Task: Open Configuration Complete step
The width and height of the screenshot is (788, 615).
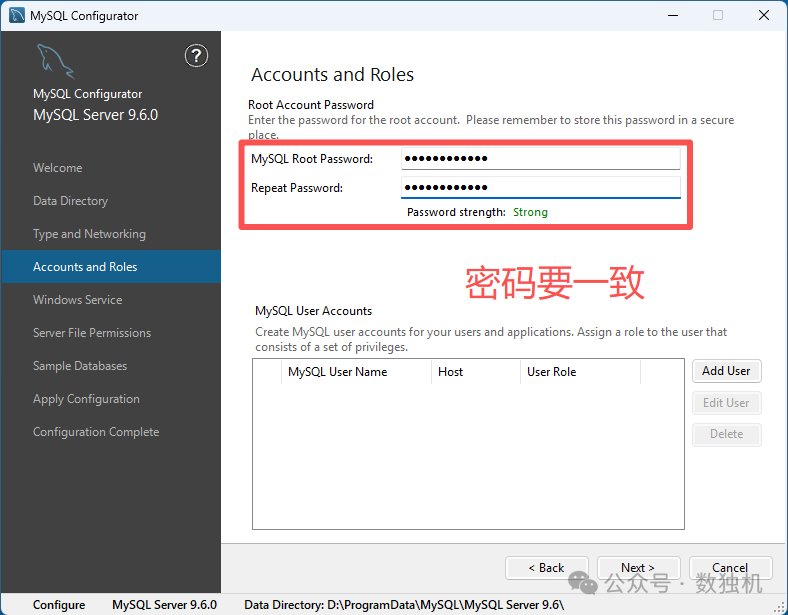Action: (96, 432)
